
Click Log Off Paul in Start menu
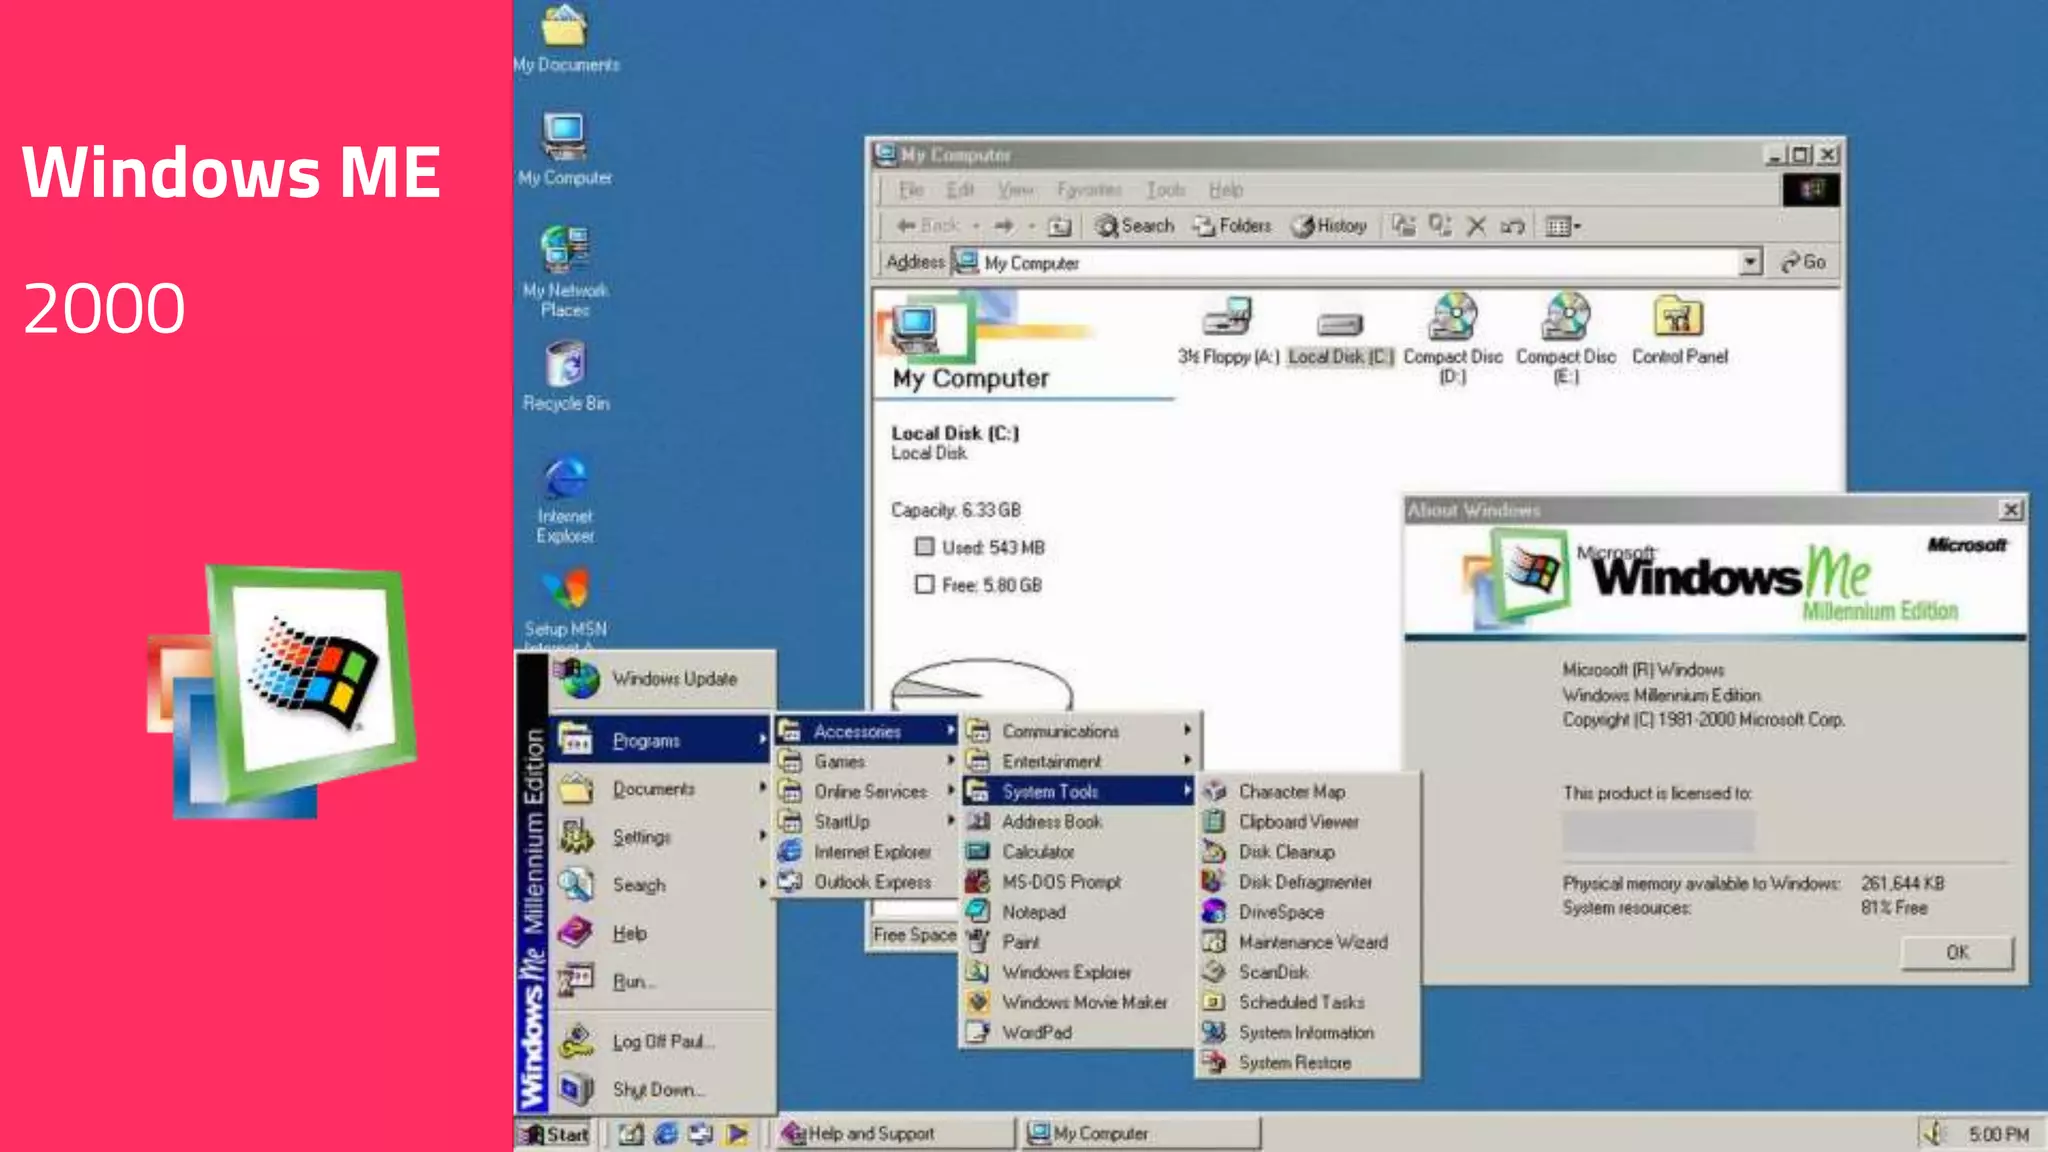click(x=661, y=1041)
